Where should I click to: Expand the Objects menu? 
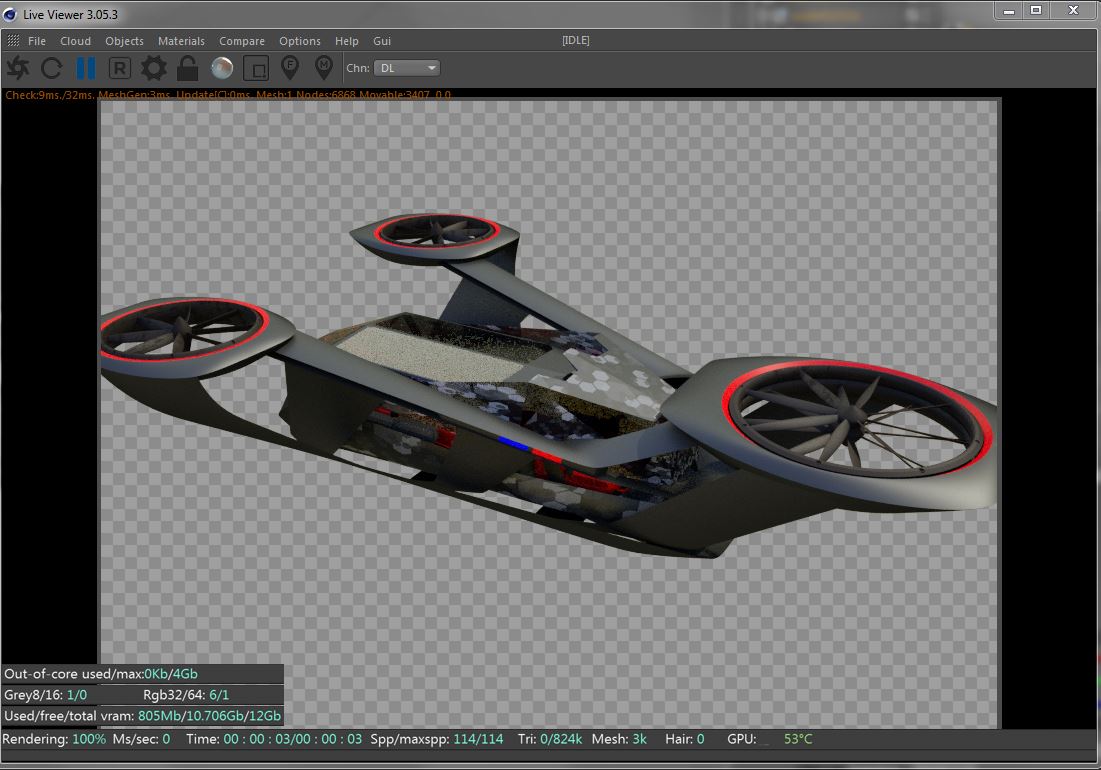[x=124, y=41]
